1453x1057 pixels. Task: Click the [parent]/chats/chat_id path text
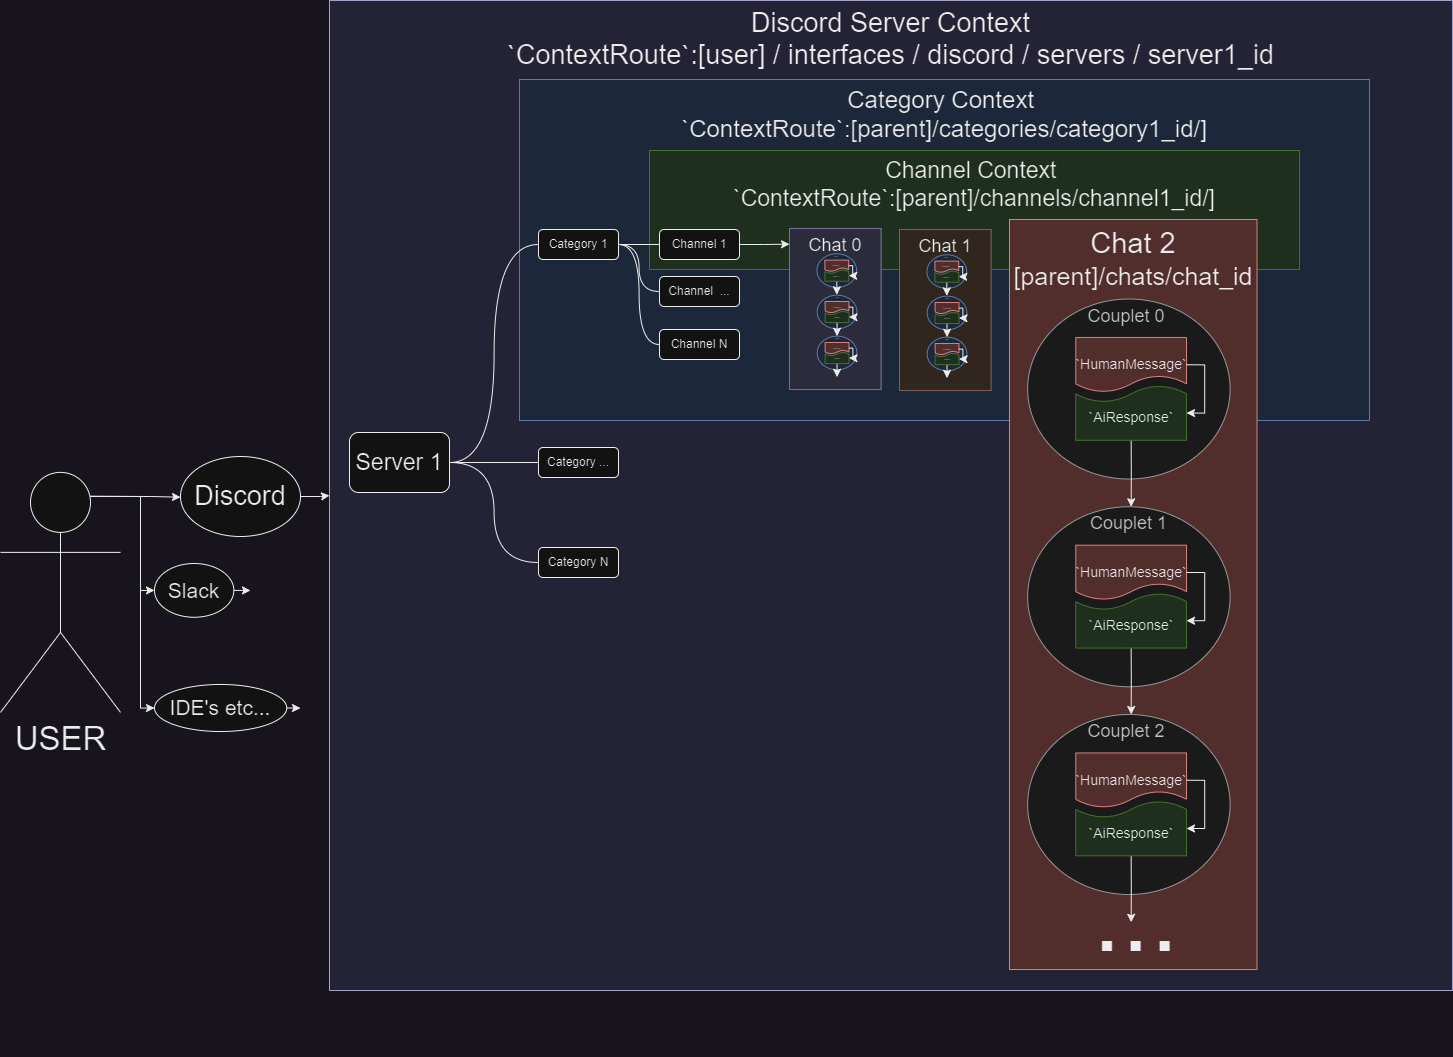pos(1133,277)
